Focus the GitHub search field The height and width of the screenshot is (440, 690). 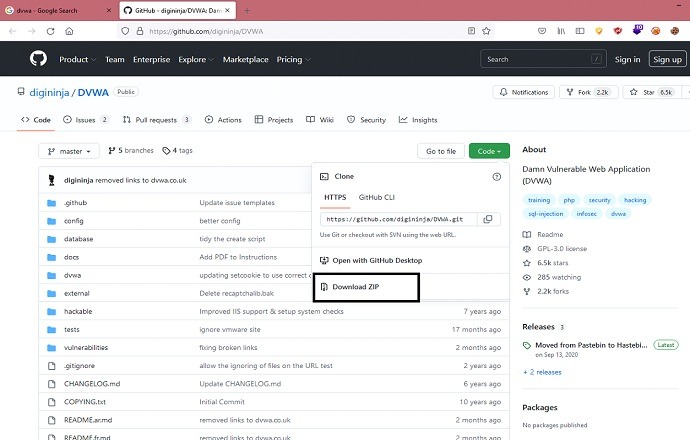pos(543,59)
